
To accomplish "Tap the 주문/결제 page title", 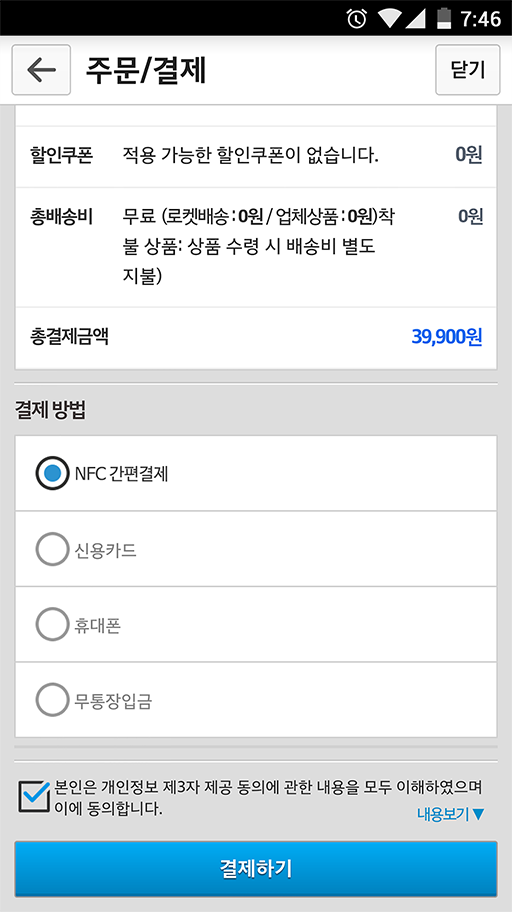I will tap(147, 70).
